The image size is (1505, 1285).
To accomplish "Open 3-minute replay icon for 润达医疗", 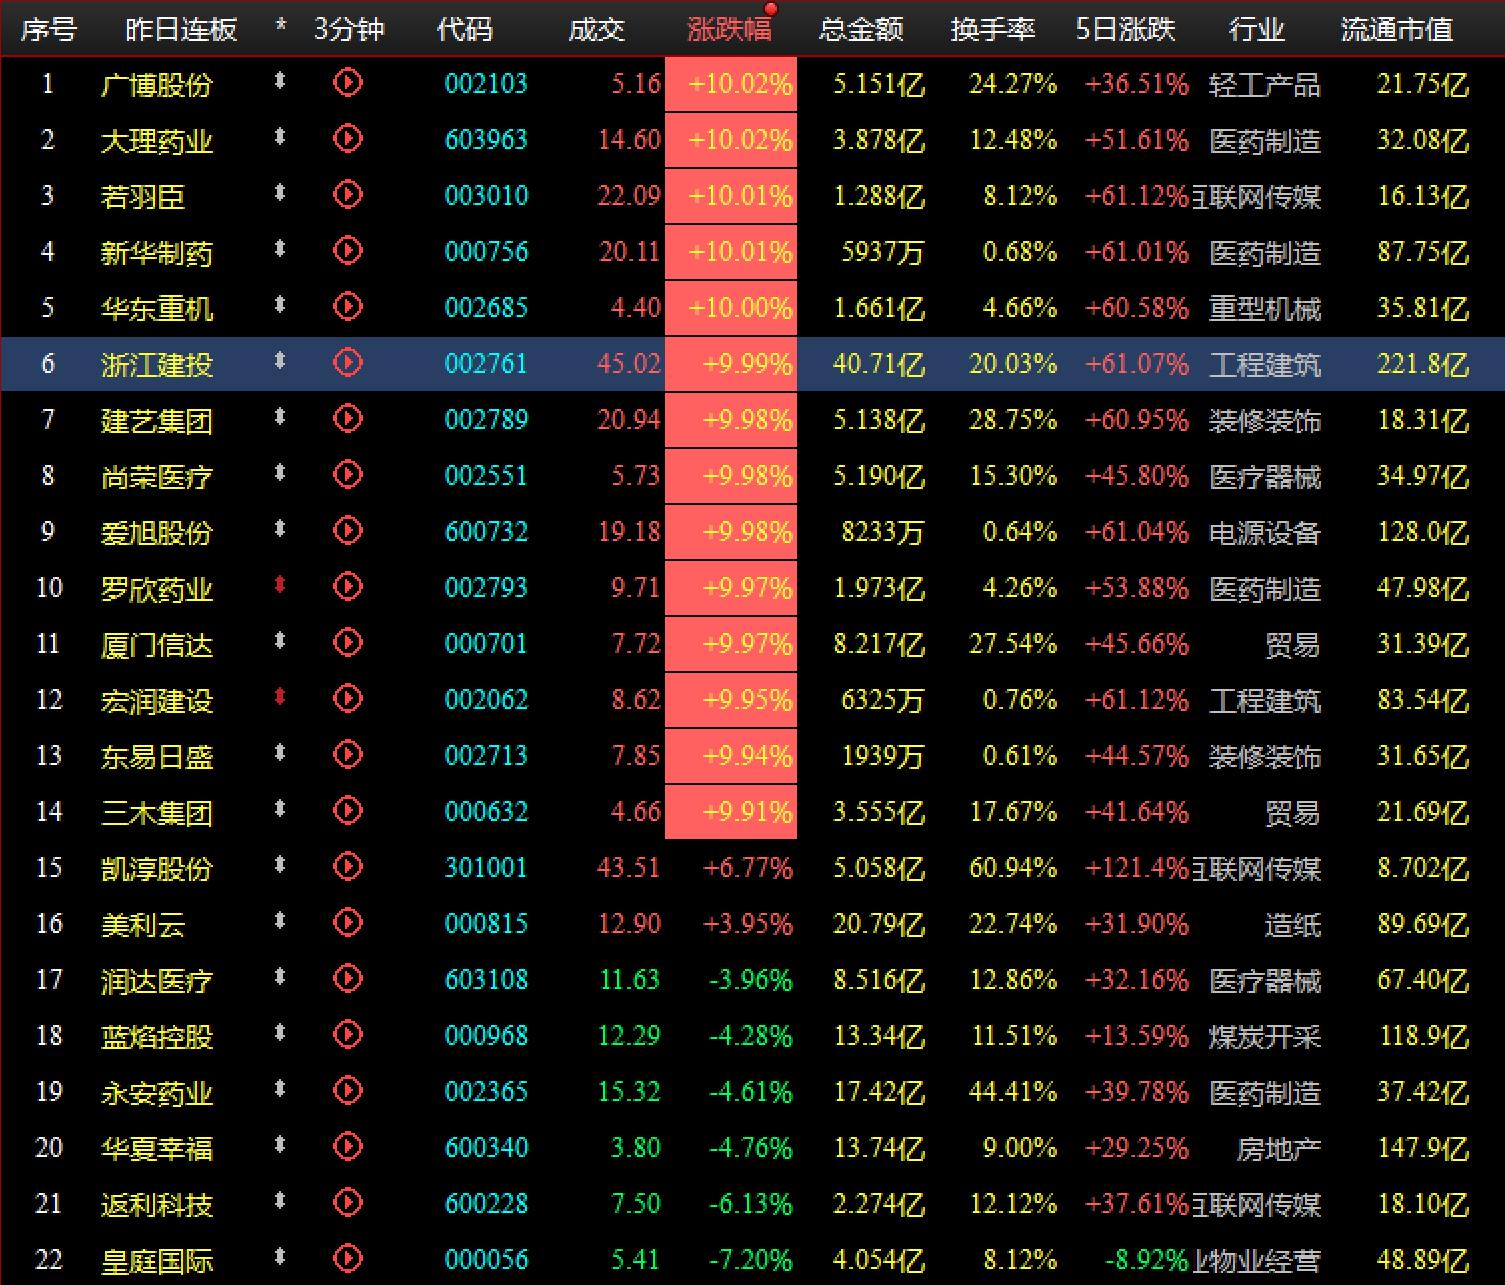I will pyautogui.click(x=347, y=978).
